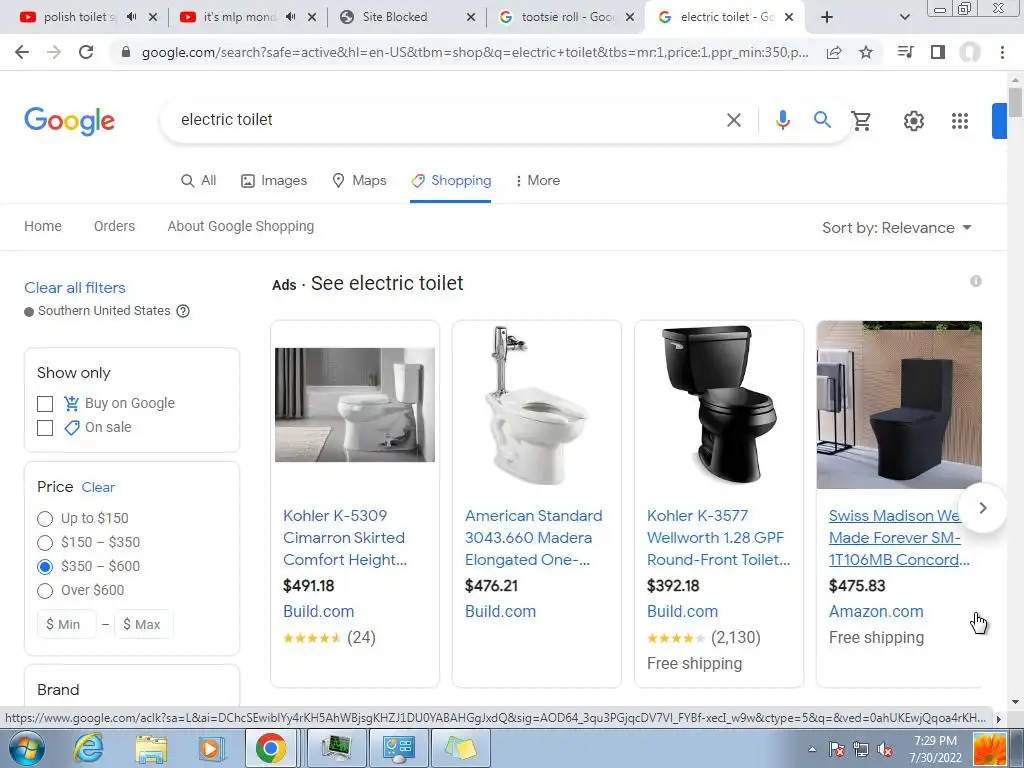The width and height of the screenshot is (1024, 768).
Task: Select the Up to $150 price option
Action: [45, 519]
